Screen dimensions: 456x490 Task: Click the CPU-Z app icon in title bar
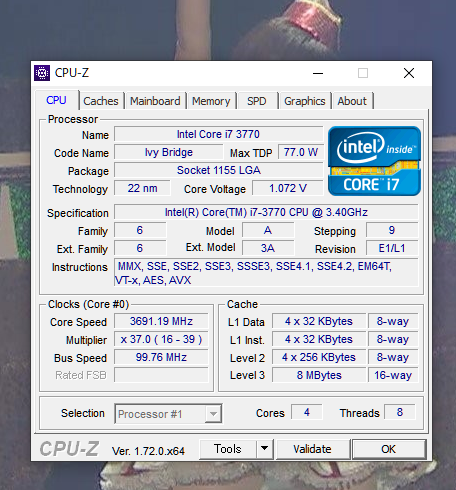[x=42, y=73]
